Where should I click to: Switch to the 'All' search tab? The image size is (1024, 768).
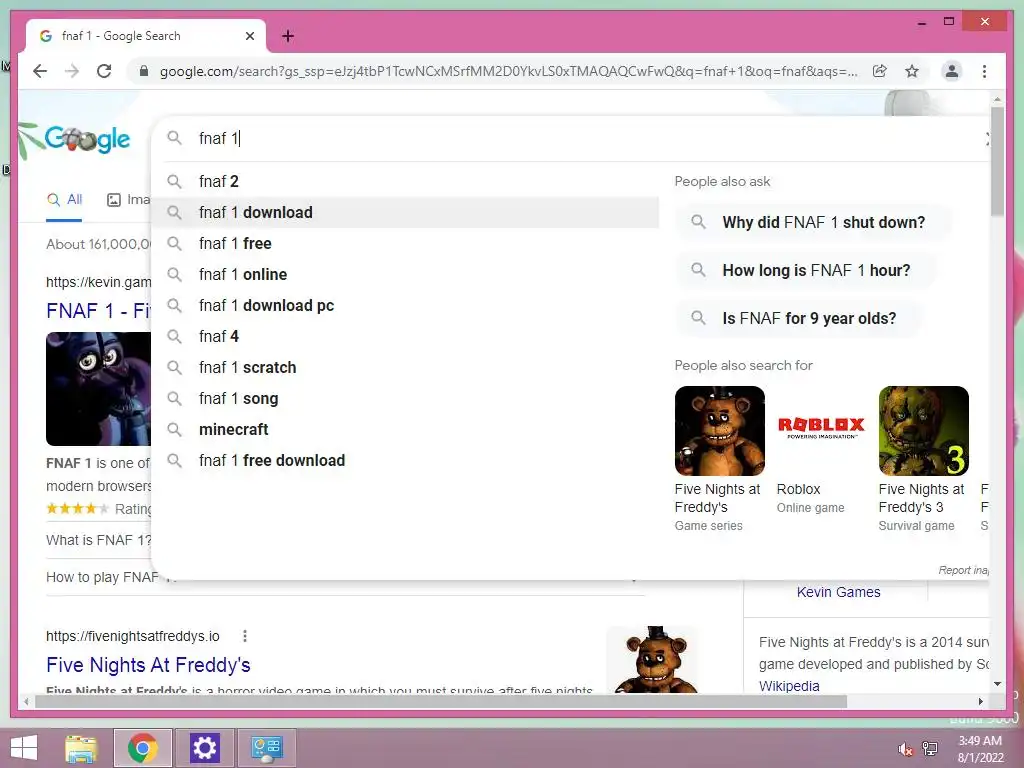coord(65,199)
